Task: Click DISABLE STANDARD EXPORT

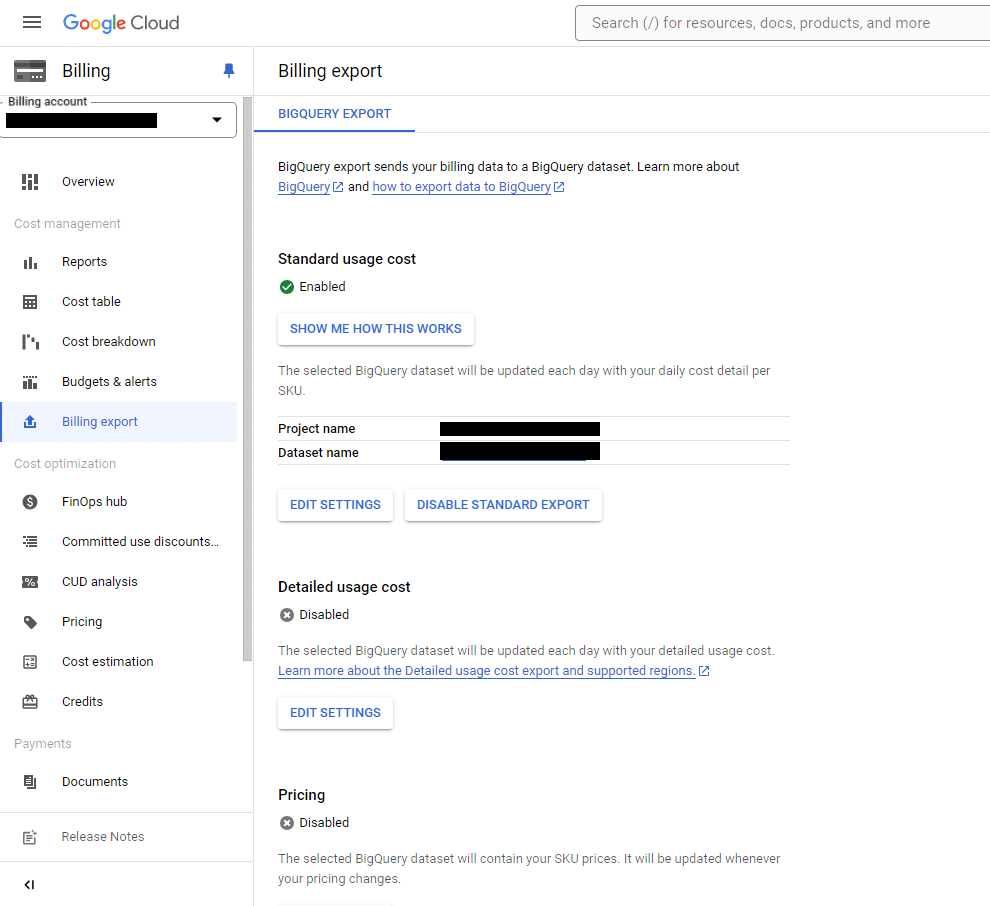Action: 503,505
